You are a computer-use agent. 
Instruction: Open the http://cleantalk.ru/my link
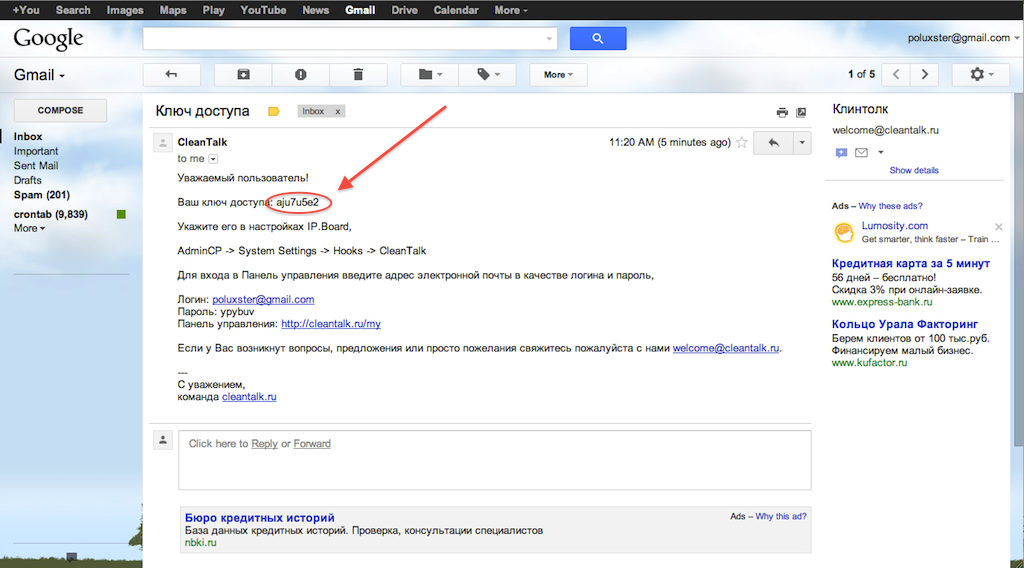(x=331, y=324)
